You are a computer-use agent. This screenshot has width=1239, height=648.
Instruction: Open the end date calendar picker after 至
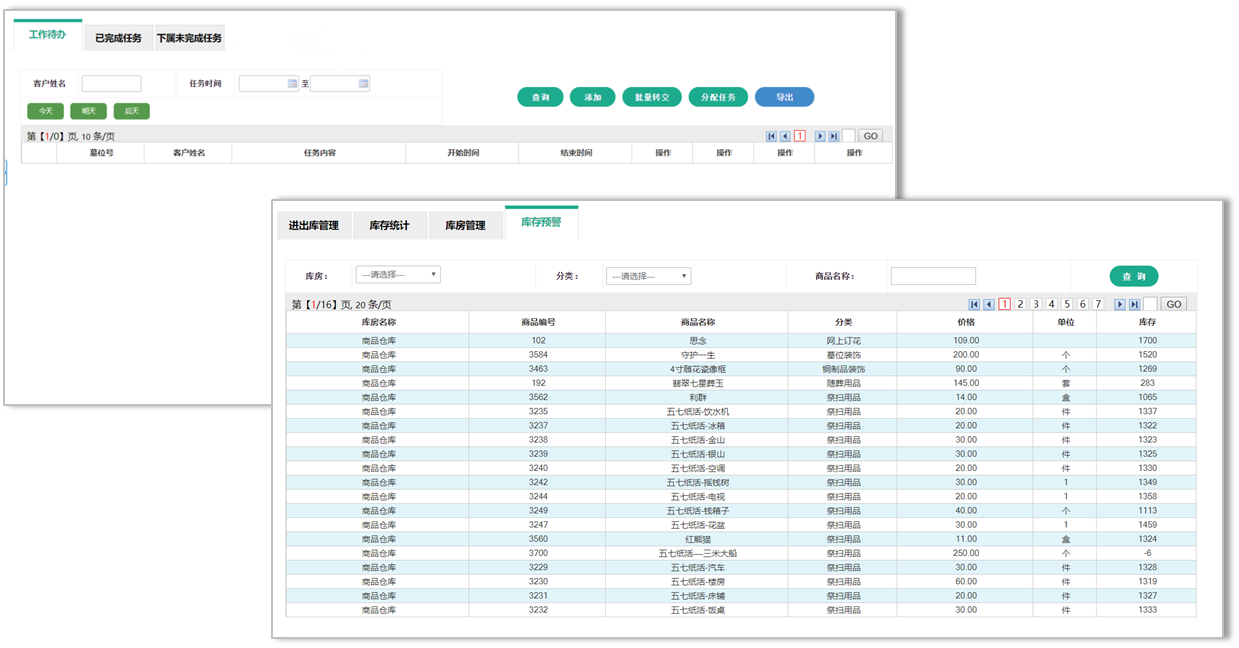[363, 84]
